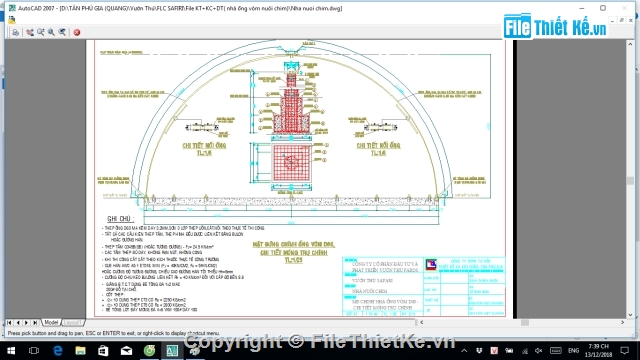This screenshot has width=640, height=360.
Task: Restore down the inner drawing window
Action: (622, 20)
